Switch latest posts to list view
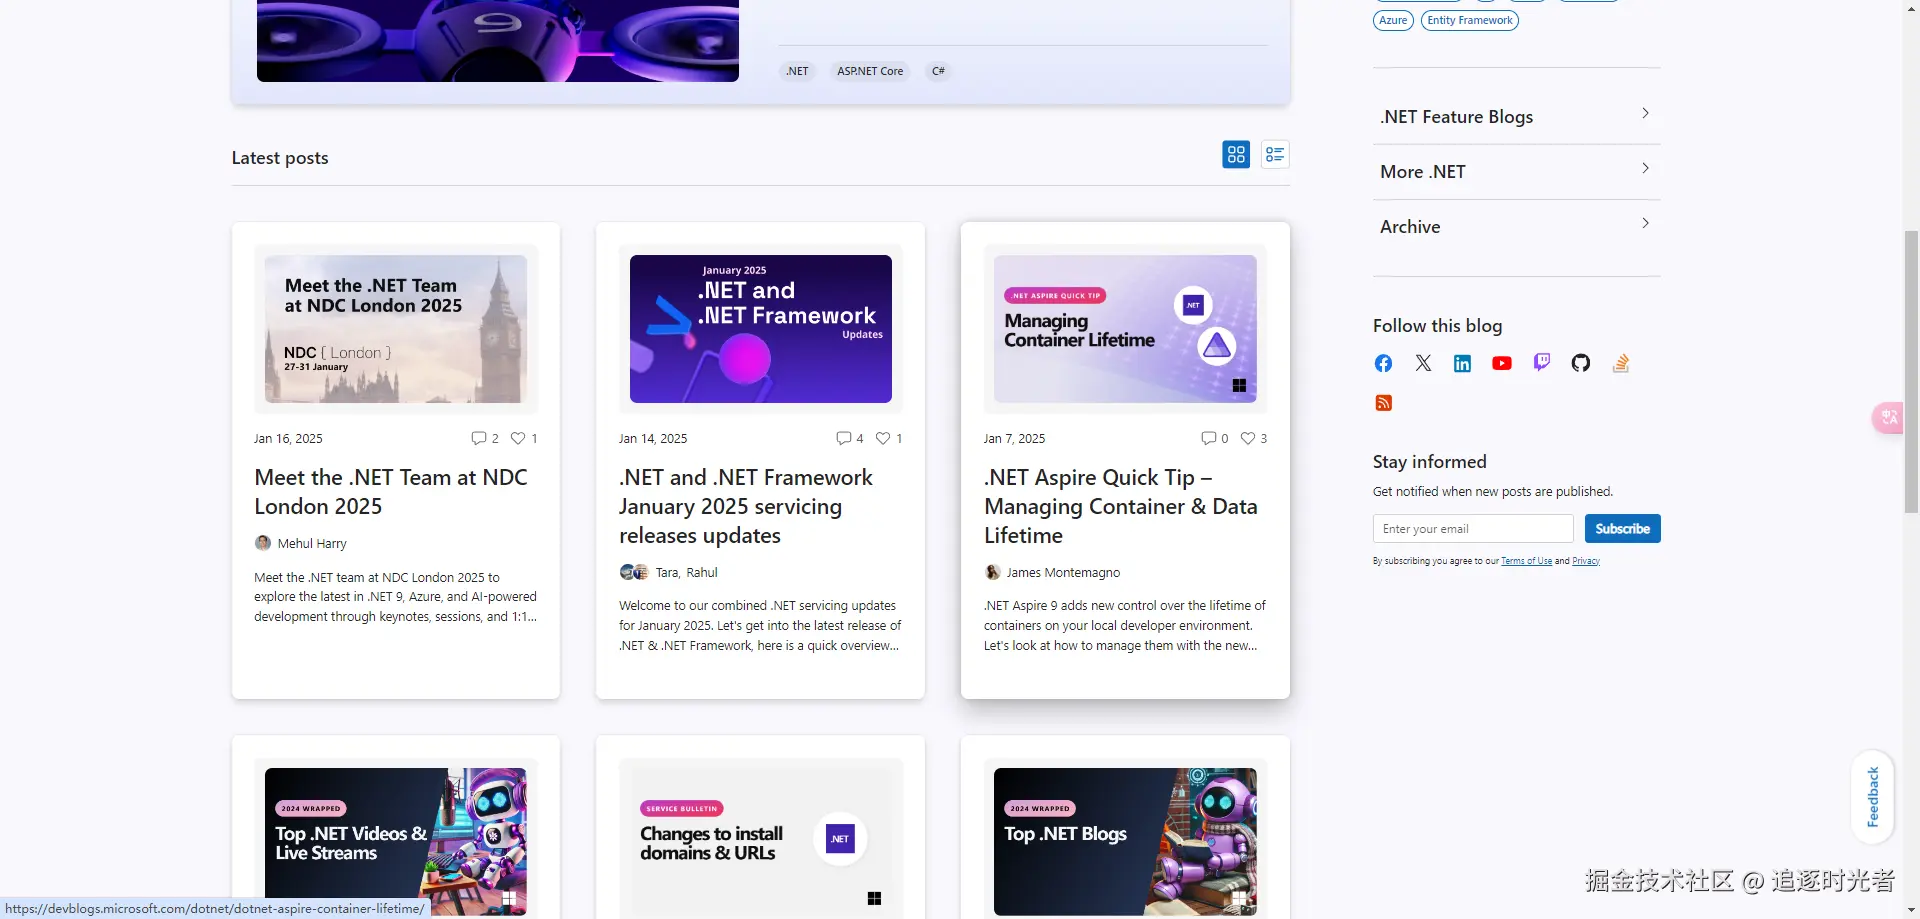The height and width of the screenshot is (919, 1920). point(1275,155)
